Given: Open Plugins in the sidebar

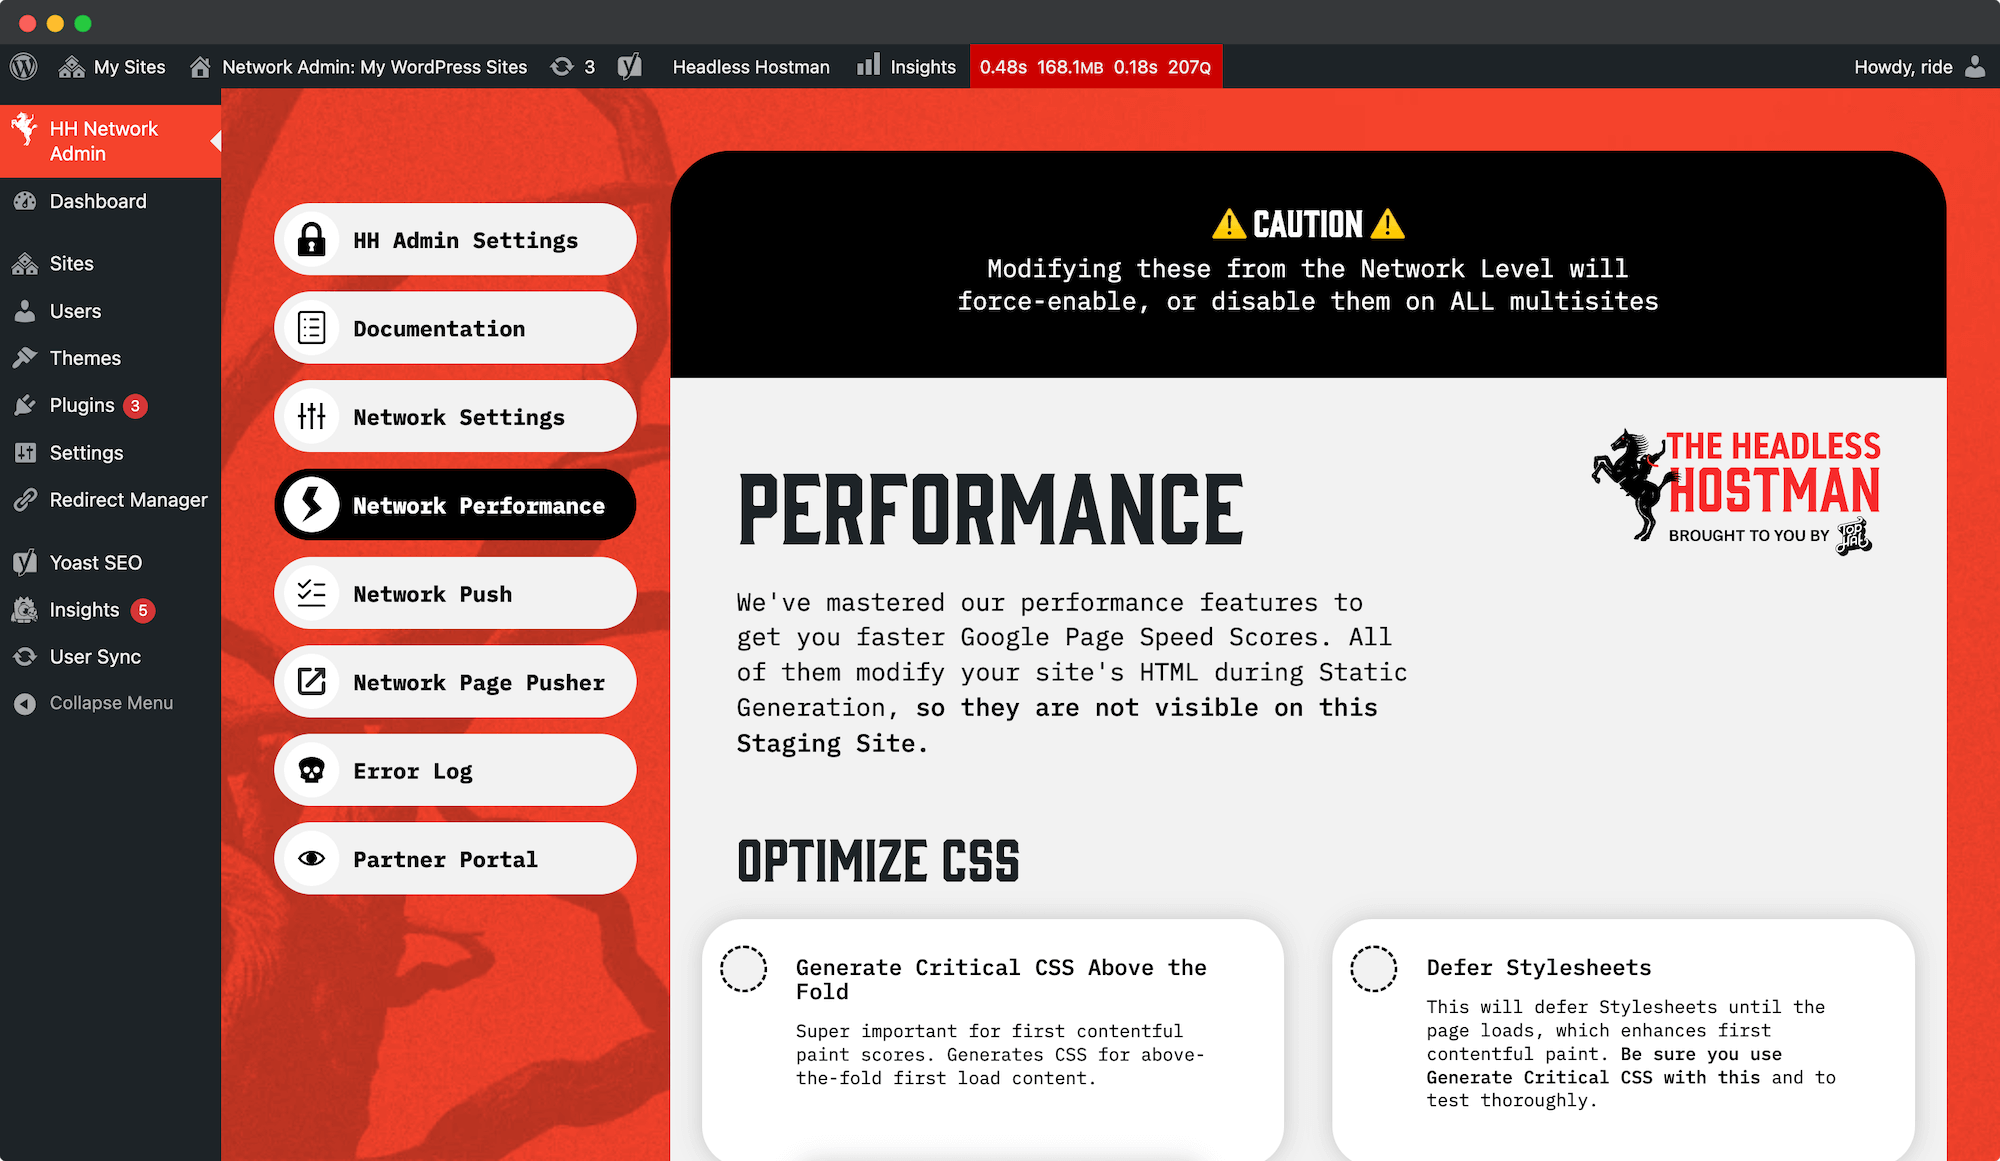Looking at the screenshot, I should (82, 405).
